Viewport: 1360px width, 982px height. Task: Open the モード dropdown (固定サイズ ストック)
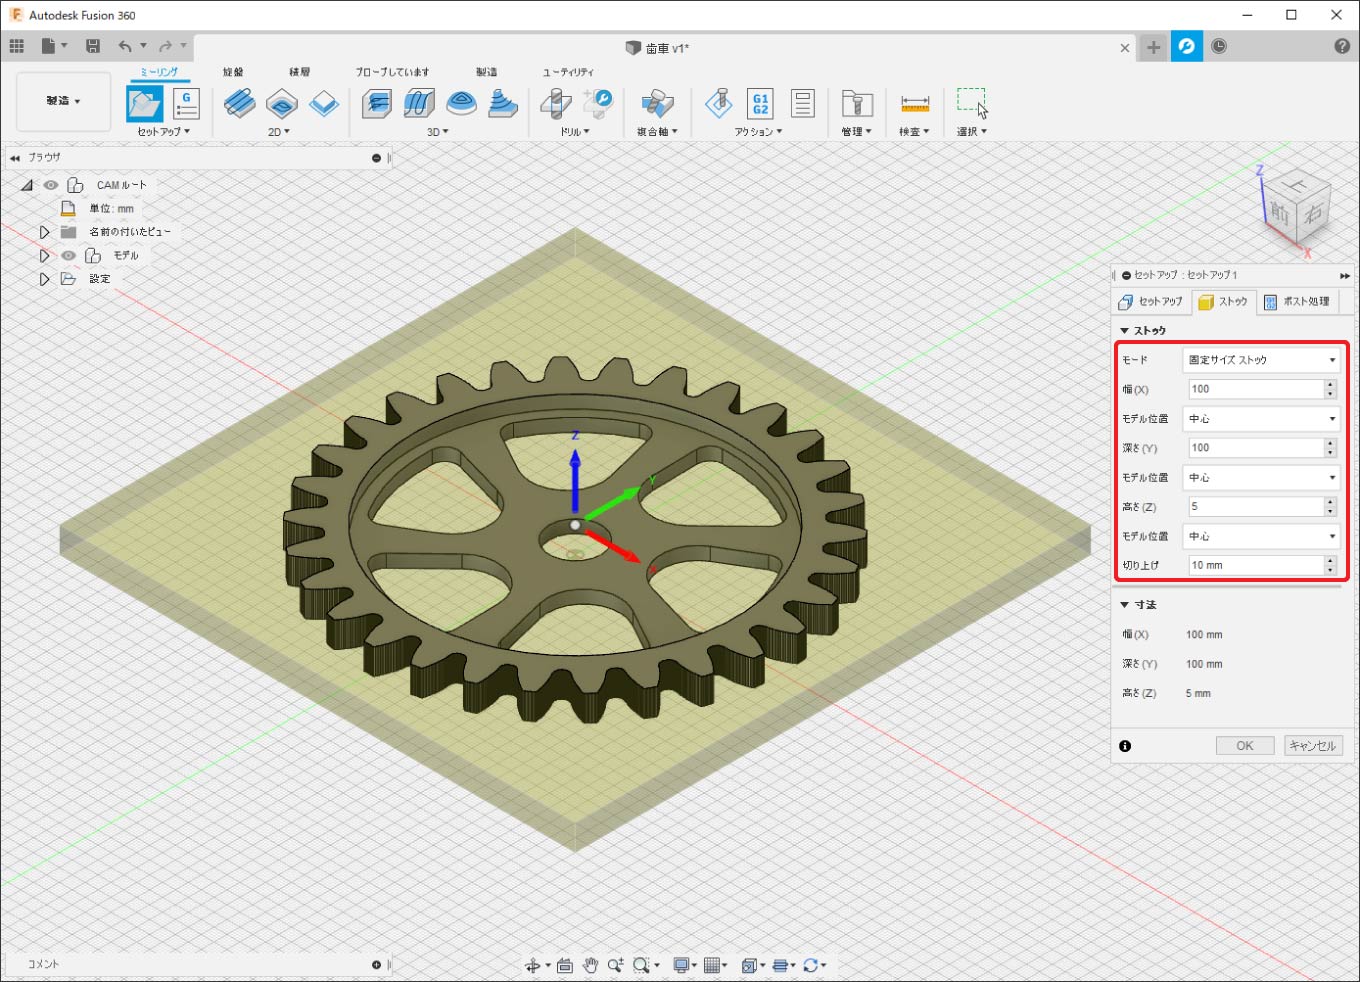point(1260,360)
